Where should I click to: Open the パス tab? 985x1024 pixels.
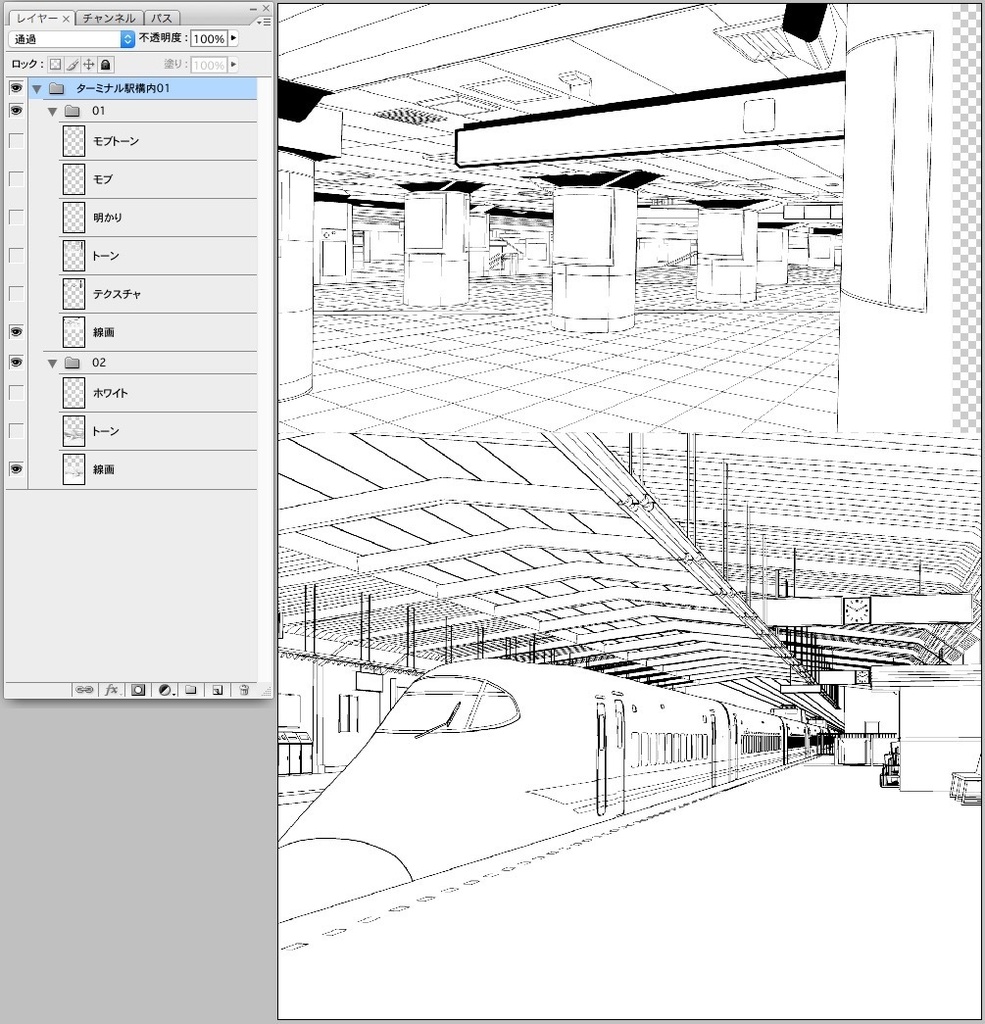pyautogui.click(x=160, y=17)
